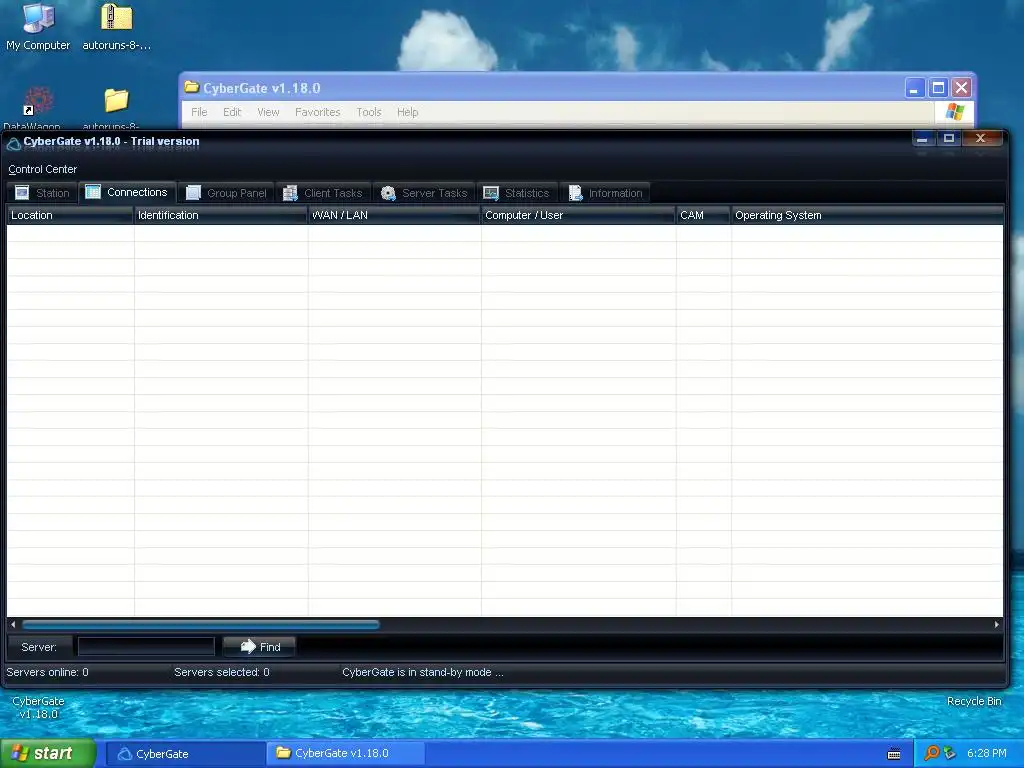Image resolution: width=1024 pixels, height=768 pixels.
Task: Open the Information tab
Action: point(605,193)
